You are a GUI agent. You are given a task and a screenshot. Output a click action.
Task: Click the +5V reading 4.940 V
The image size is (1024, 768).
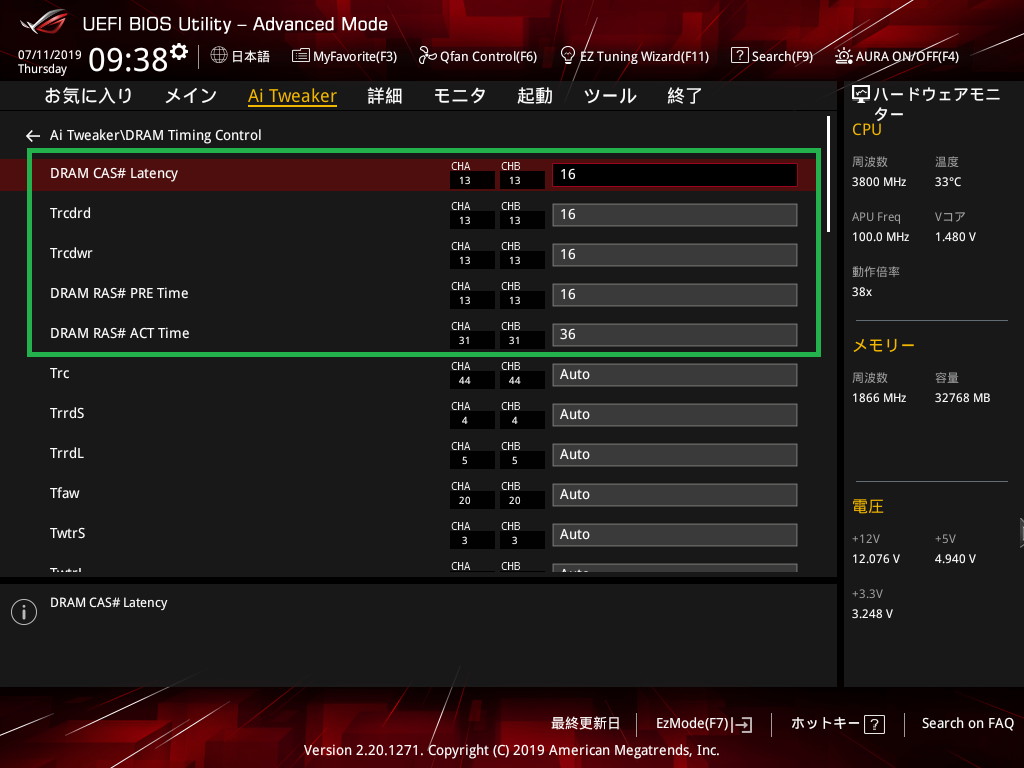(955, 559)
